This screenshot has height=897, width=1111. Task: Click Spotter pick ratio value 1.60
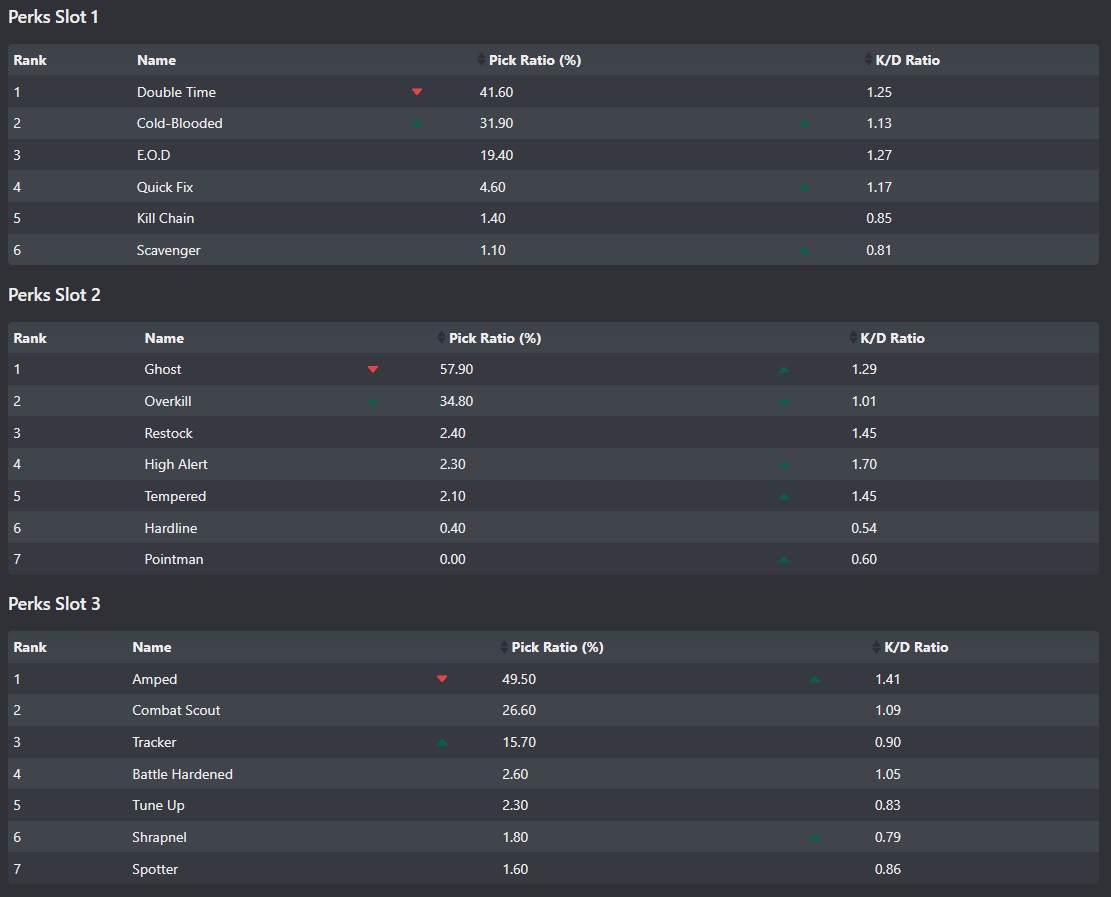point(515,869)
